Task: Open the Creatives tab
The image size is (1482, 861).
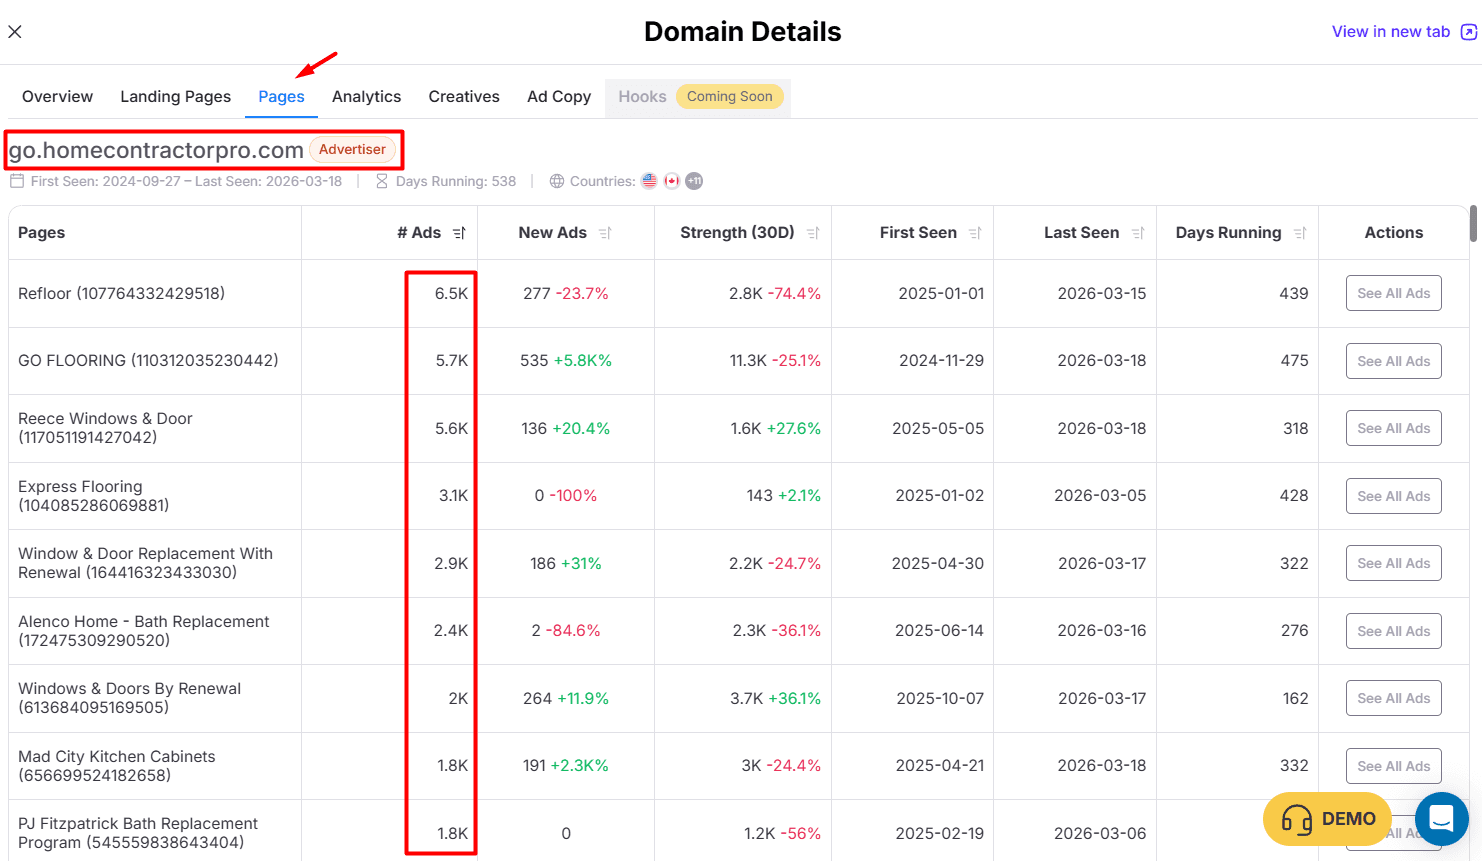Action: click(464, 97)
